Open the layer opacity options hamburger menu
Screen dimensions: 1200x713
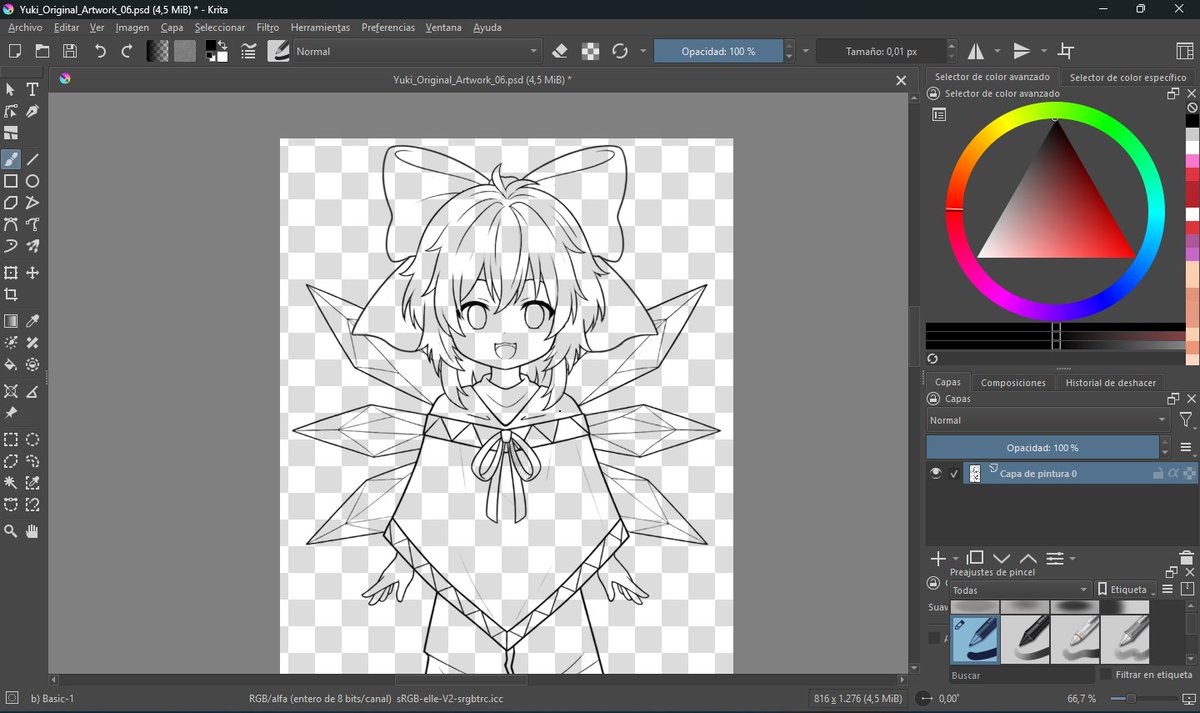pos(1186,447)
